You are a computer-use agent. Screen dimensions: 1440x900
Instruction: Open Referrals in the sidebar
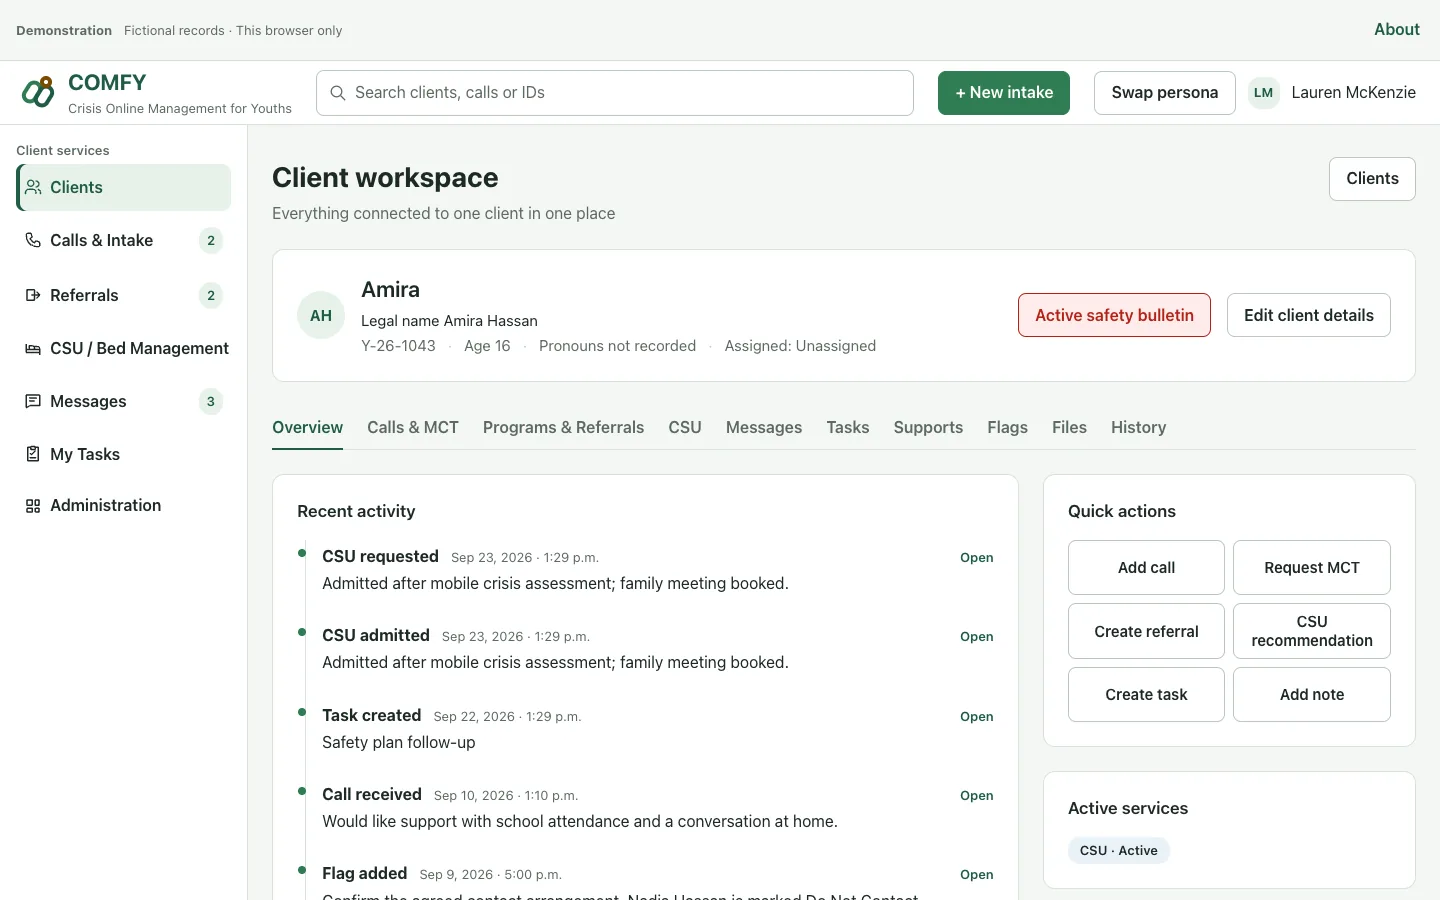coord(123,295)
